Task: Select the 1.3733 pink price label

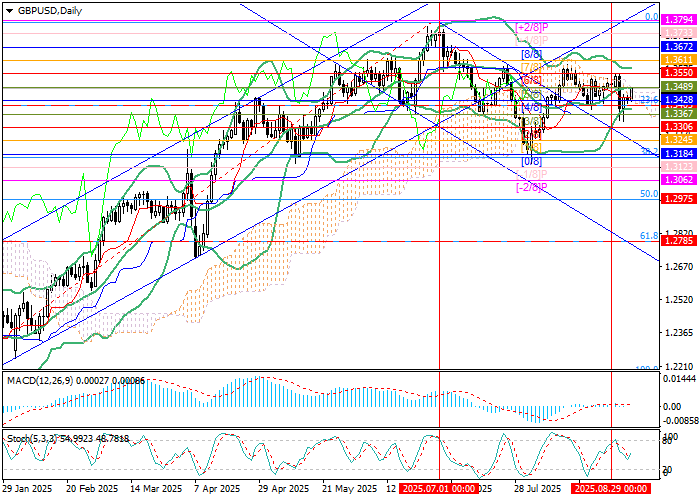Action: pos(679,33)
